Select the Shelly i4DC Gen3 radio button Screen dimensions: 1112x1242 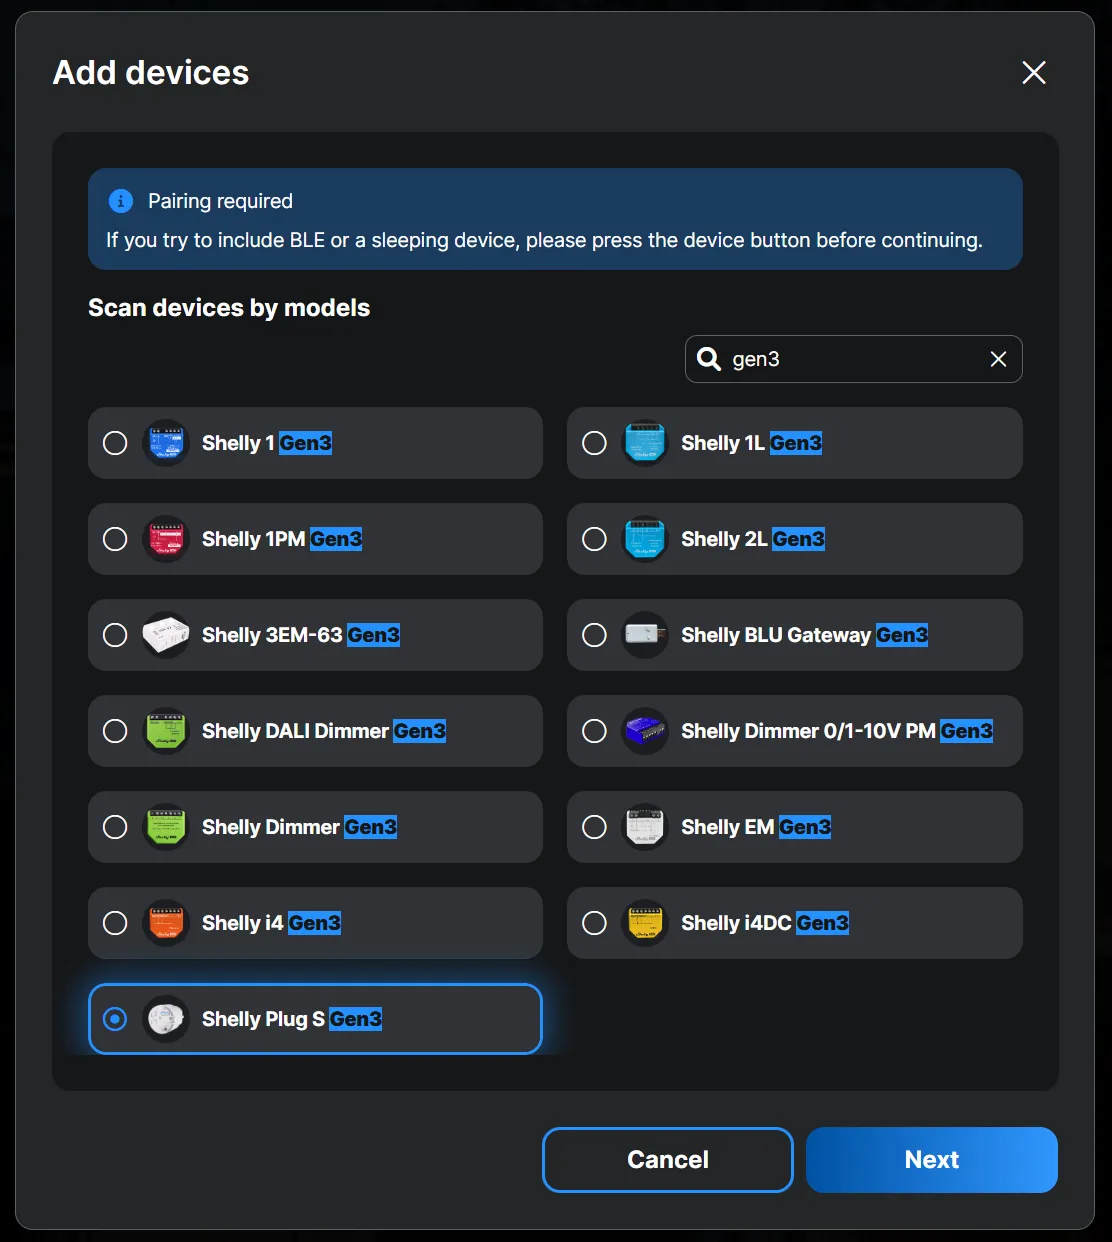coord(594,923)
